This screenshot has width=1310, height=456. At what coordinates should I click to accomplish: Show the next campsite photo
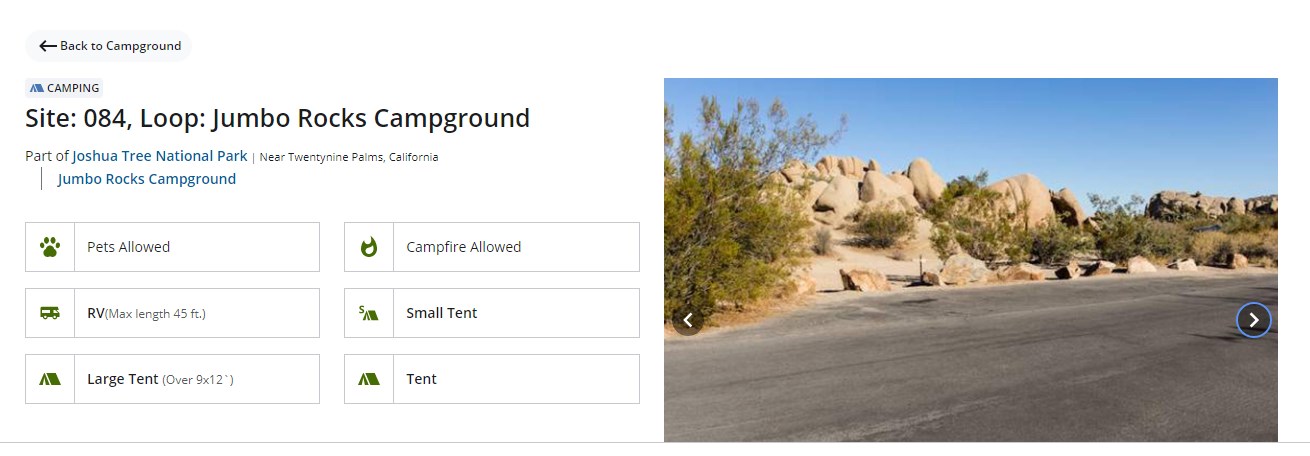pyautogui.click(x=1254, y=320)
